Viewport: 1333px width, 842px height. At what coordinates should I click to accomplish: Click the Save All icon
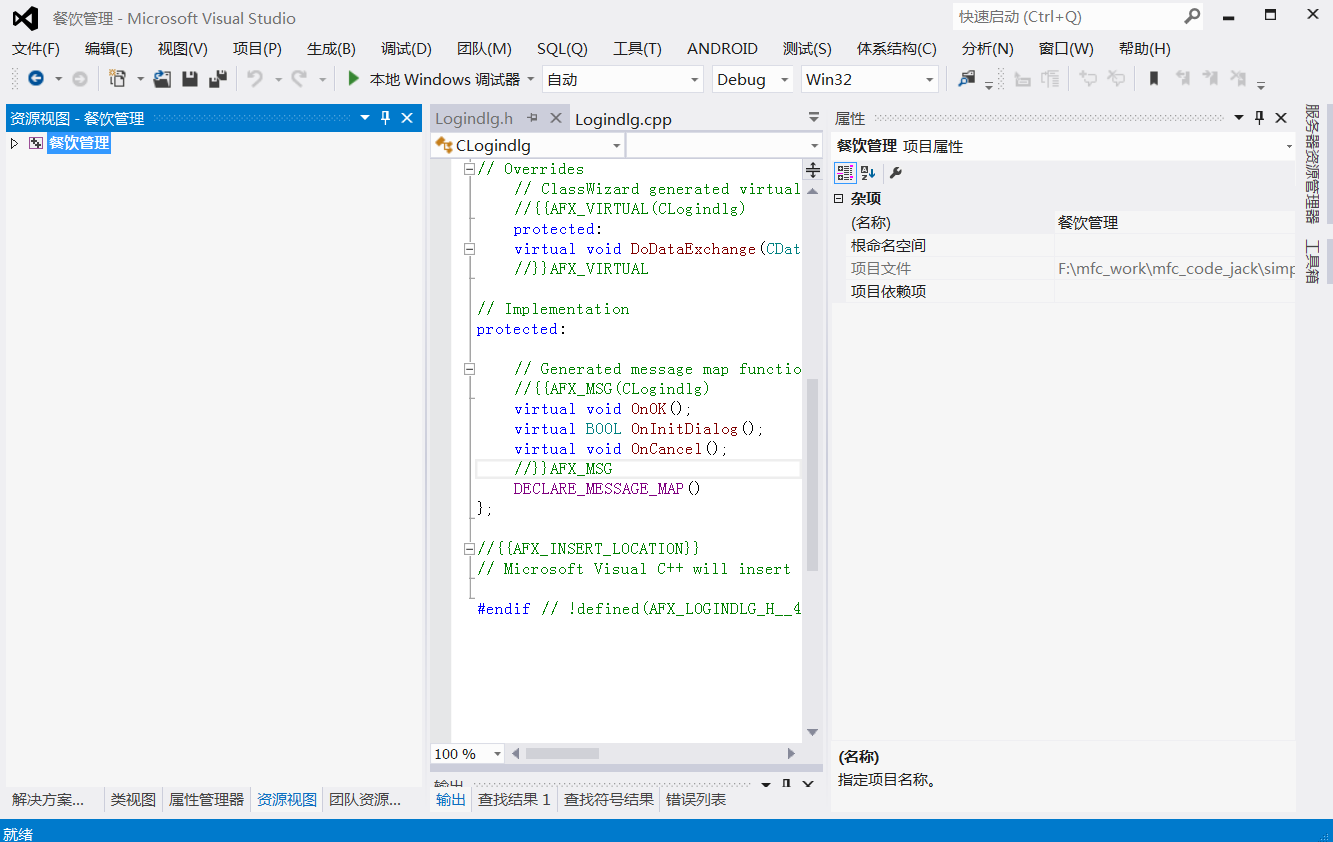click(218, 79)
